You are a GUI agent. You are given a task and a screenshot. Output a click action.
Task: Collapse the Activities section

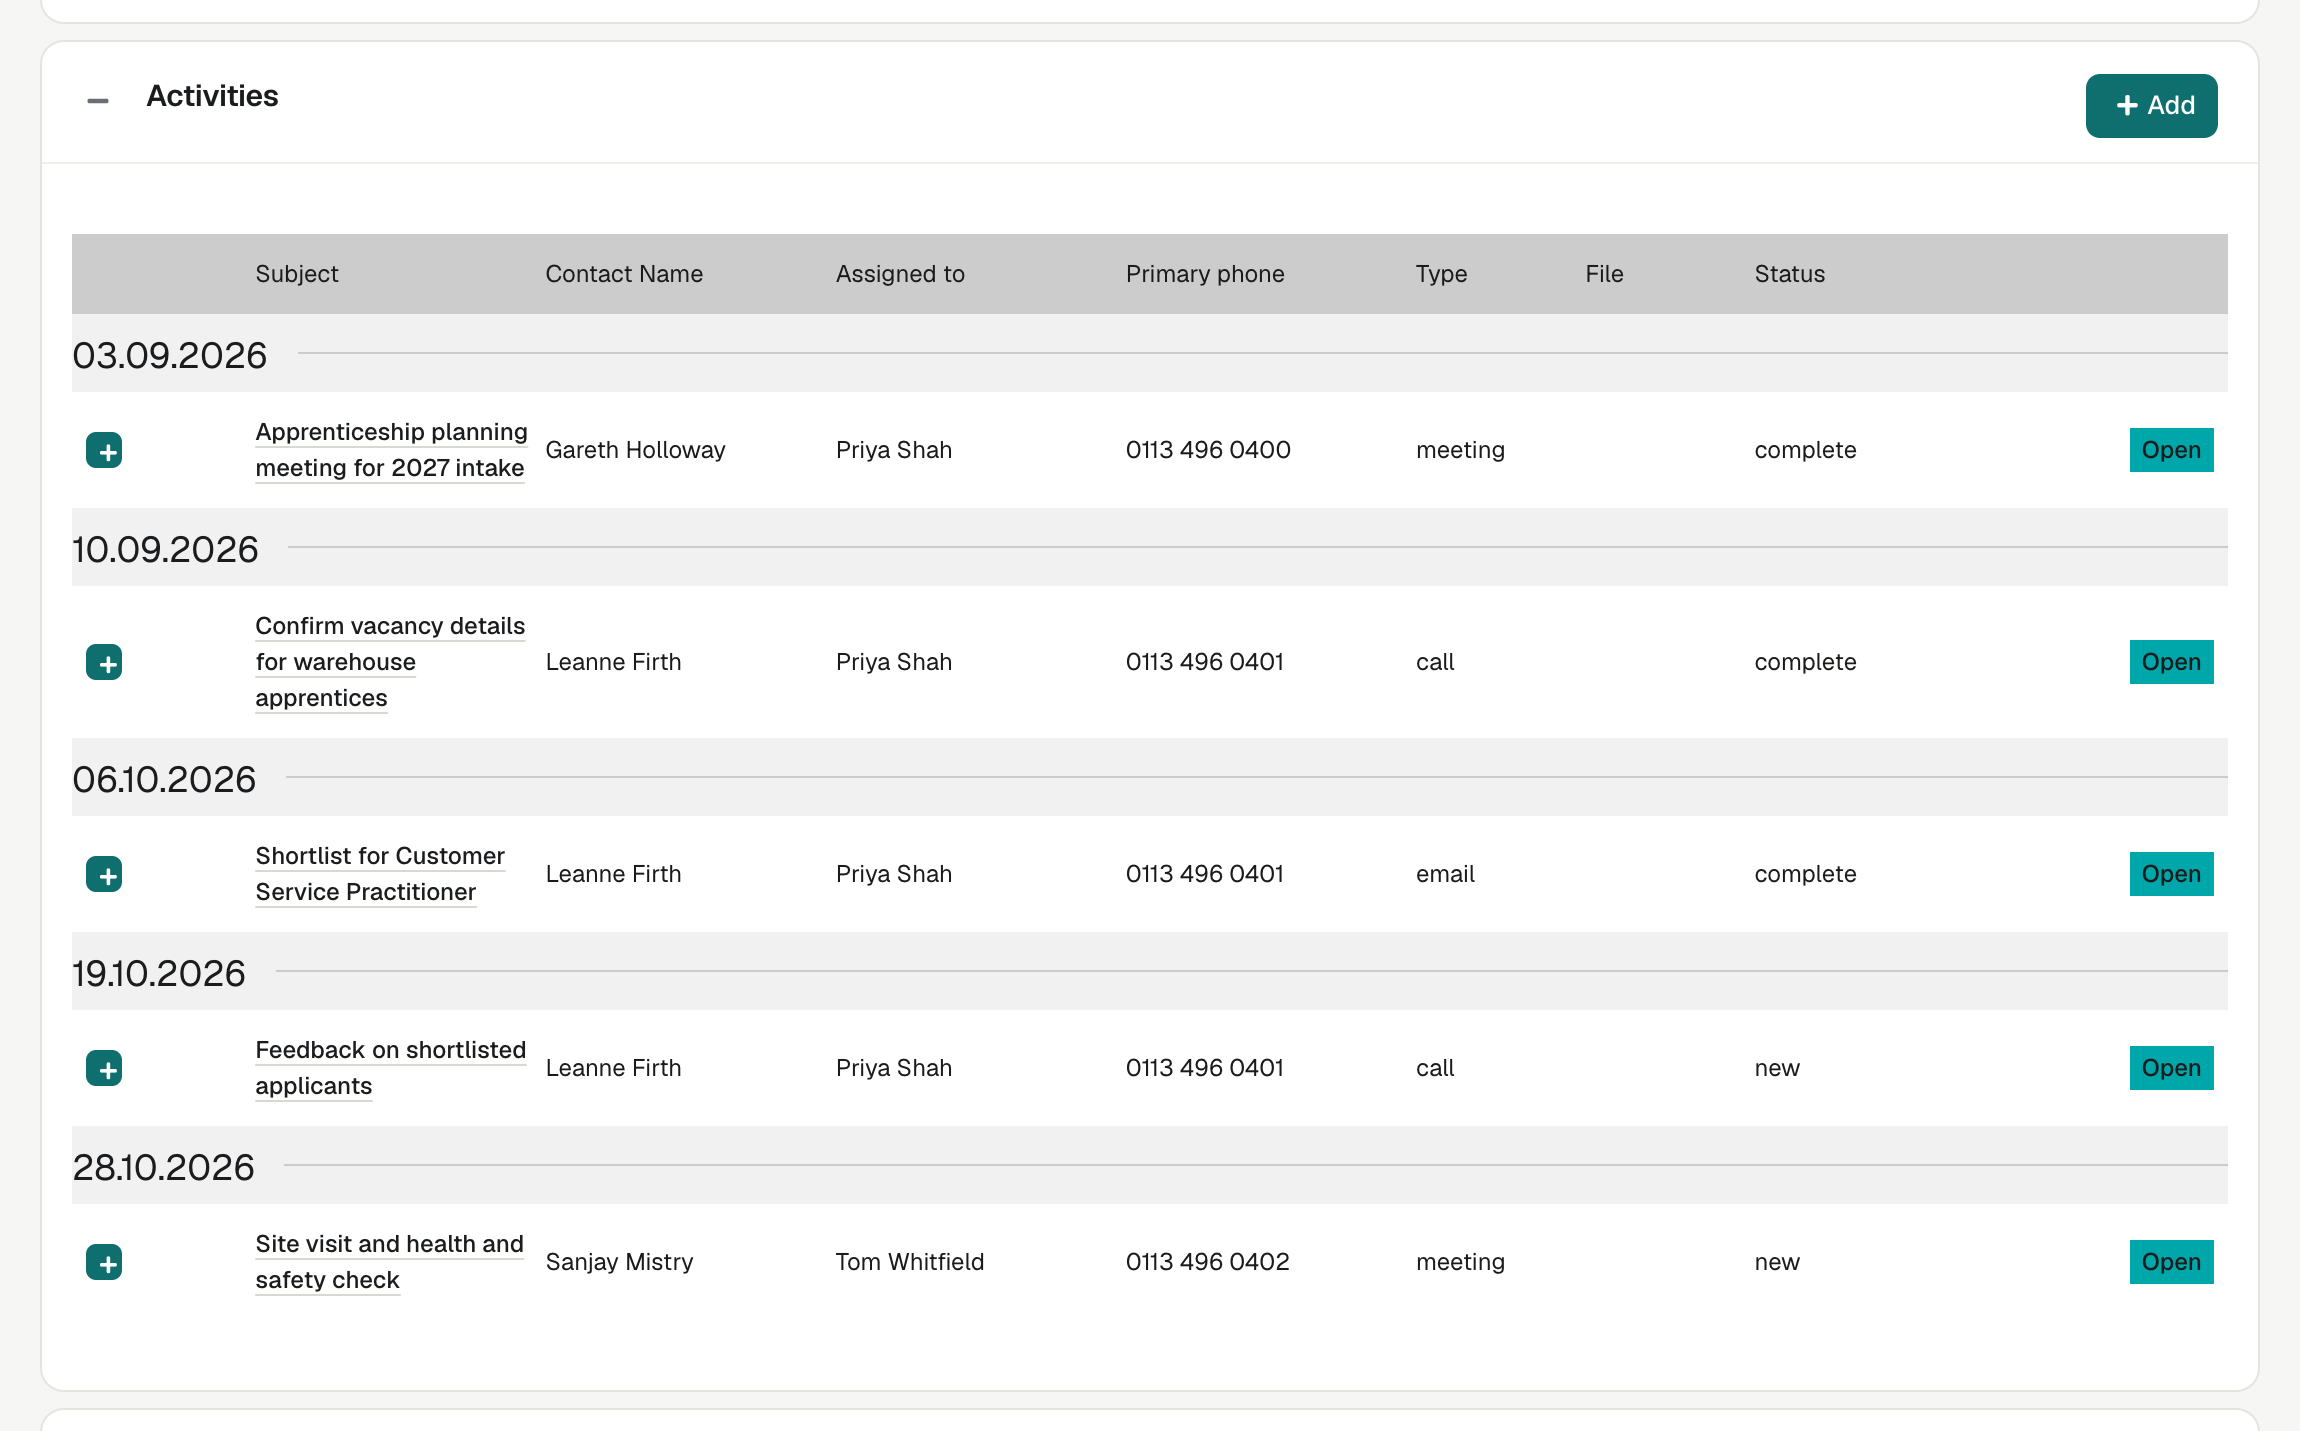(98, 100)
